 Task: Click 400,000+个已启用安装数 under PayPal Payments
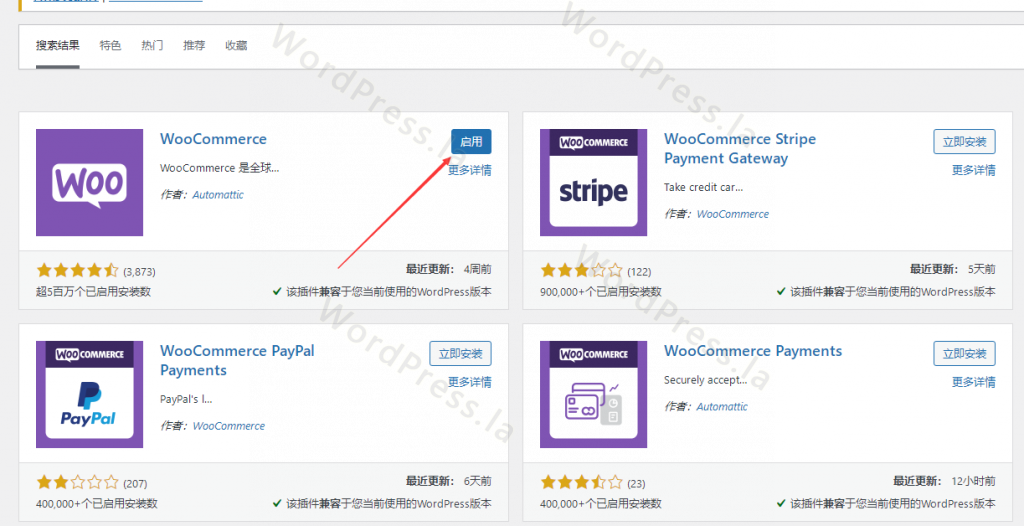[97, 504]
